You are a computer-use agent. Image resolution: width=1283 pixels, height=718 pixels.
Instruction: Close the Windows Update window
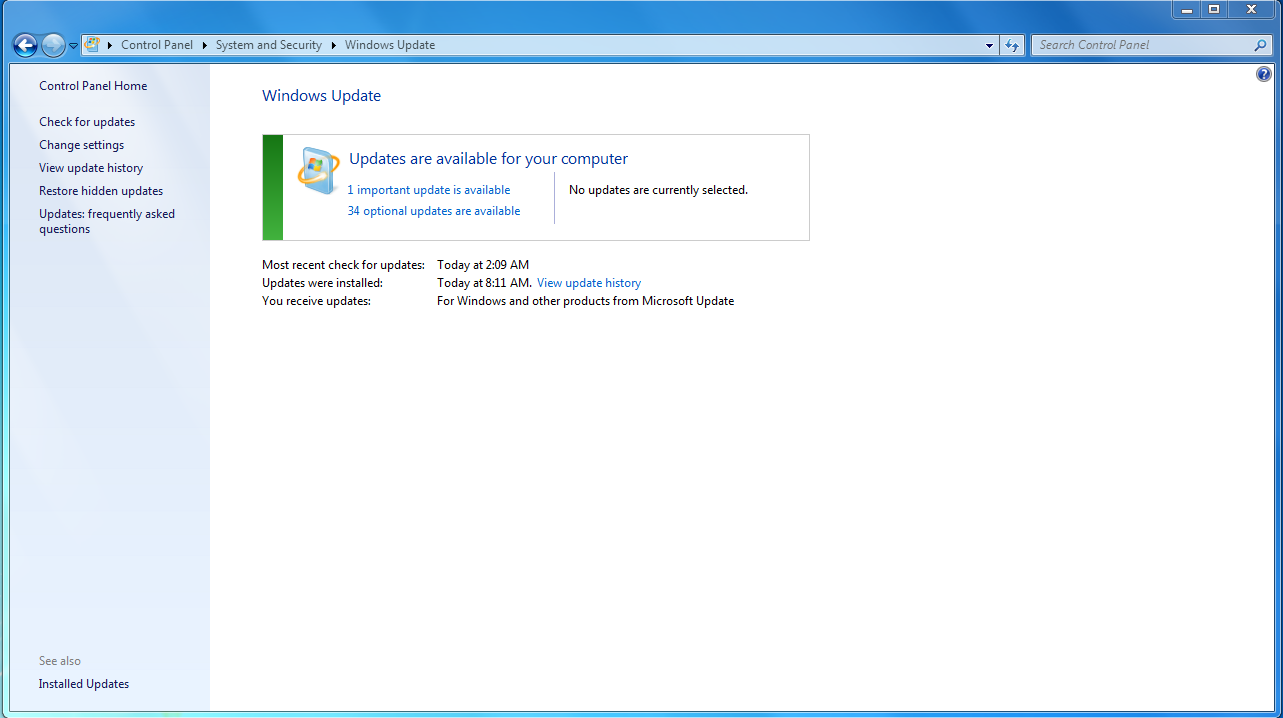pos(1251,9)
